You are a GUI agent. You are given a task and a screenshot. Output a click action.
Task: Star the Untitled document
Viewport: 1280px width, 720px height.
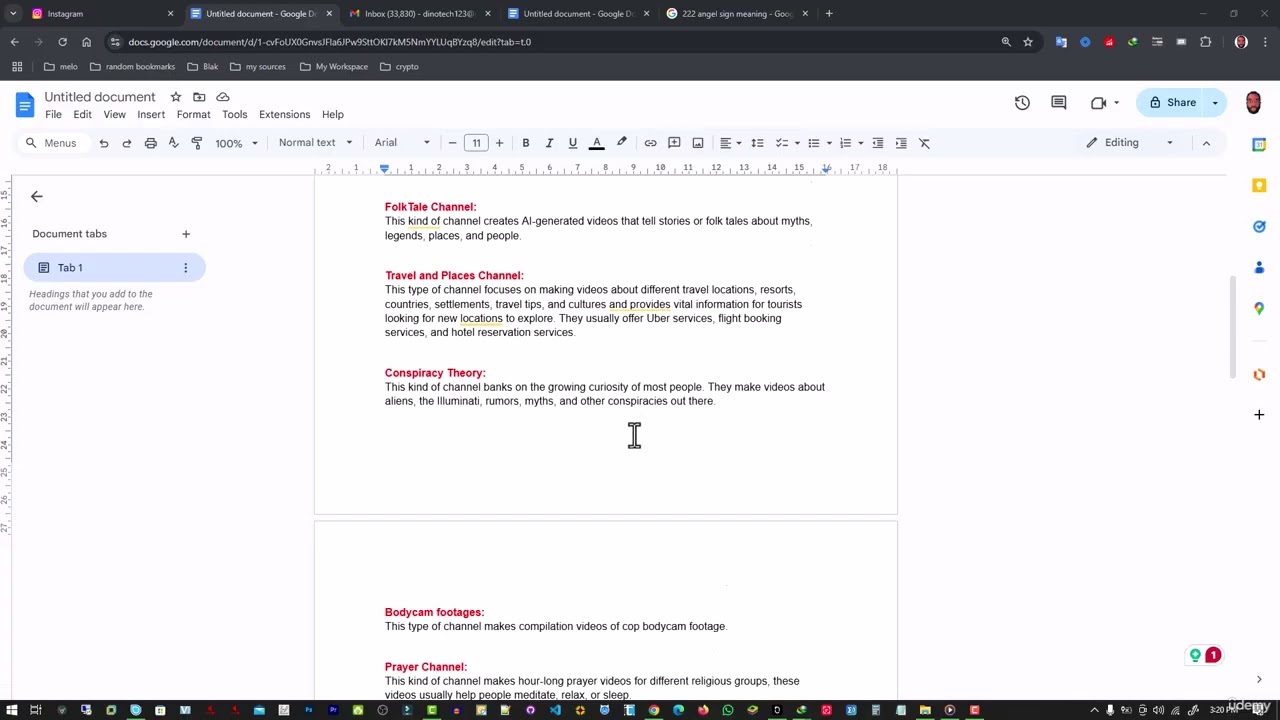[176, 97]
